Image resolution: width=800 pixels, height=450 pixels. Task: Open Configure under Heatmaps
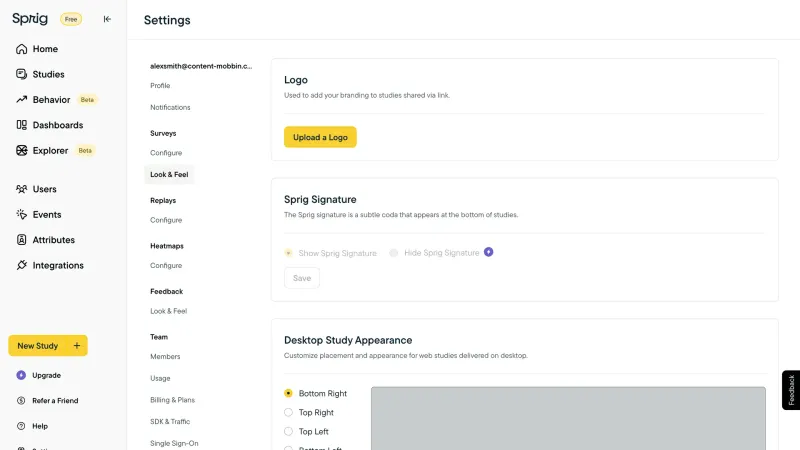coord(166,266)
